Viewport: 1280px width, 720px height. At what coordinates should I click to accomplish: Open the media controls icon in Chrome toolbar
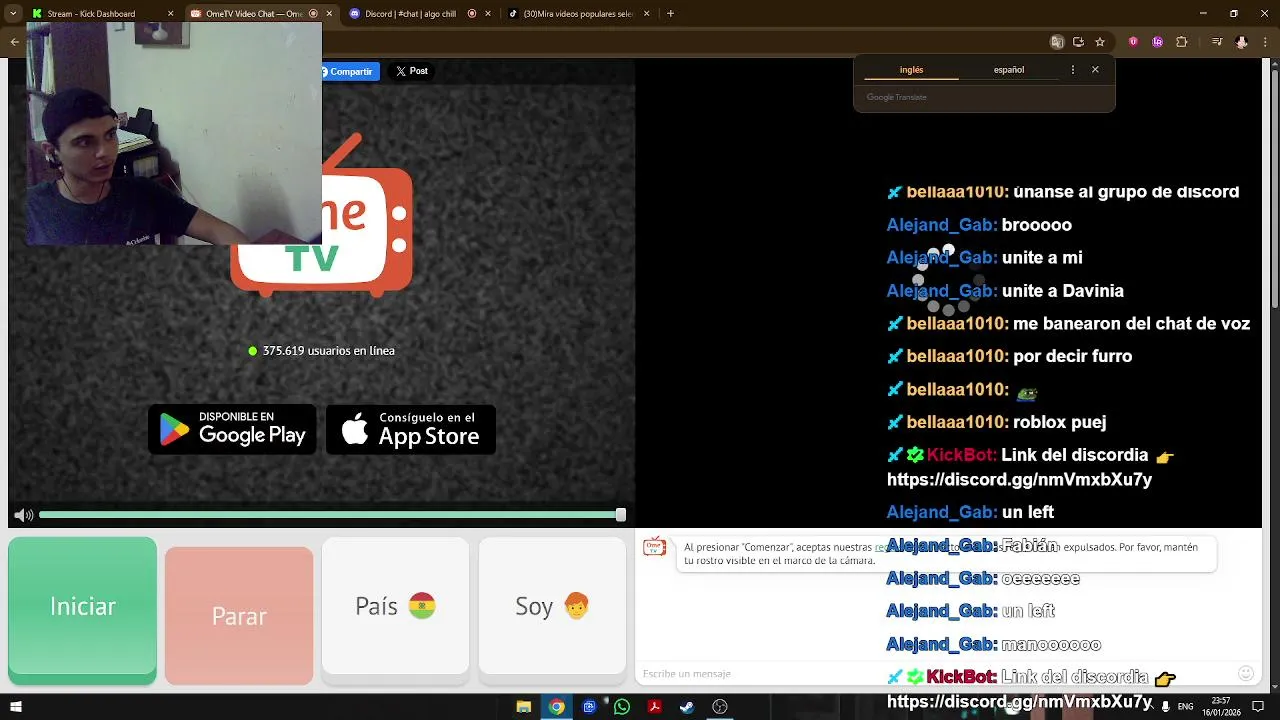click(x=1217, y=42)
